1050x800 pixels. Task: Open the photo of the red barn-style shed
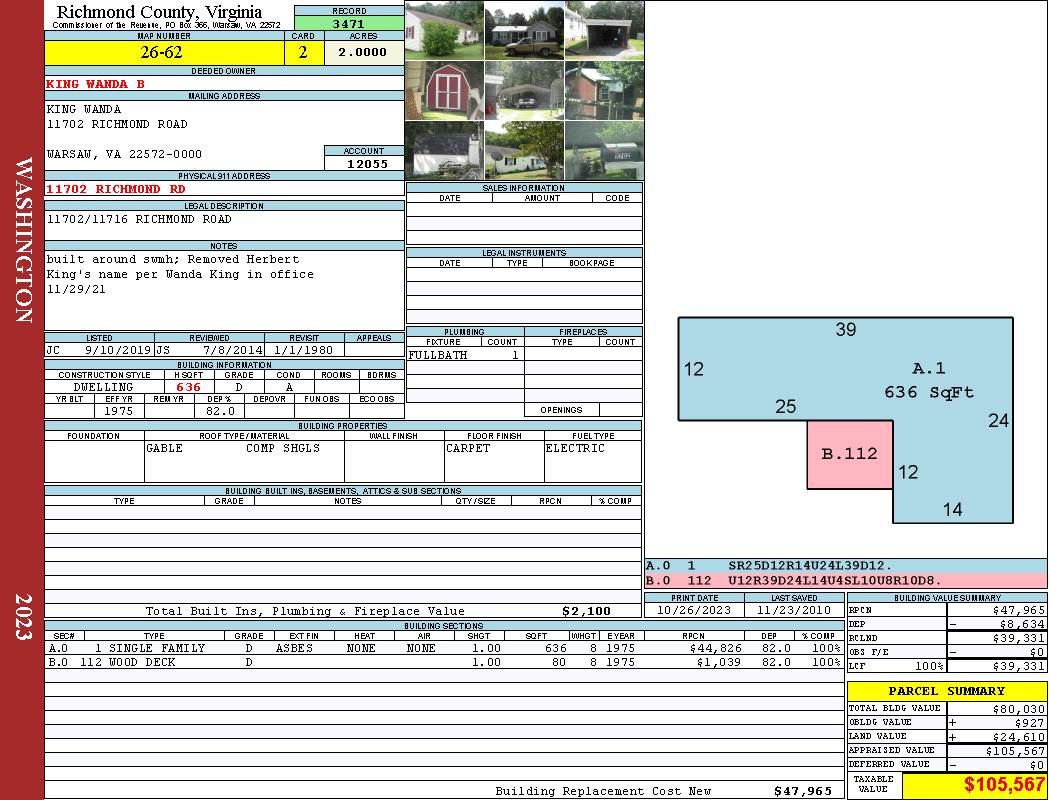pos(445,90)
